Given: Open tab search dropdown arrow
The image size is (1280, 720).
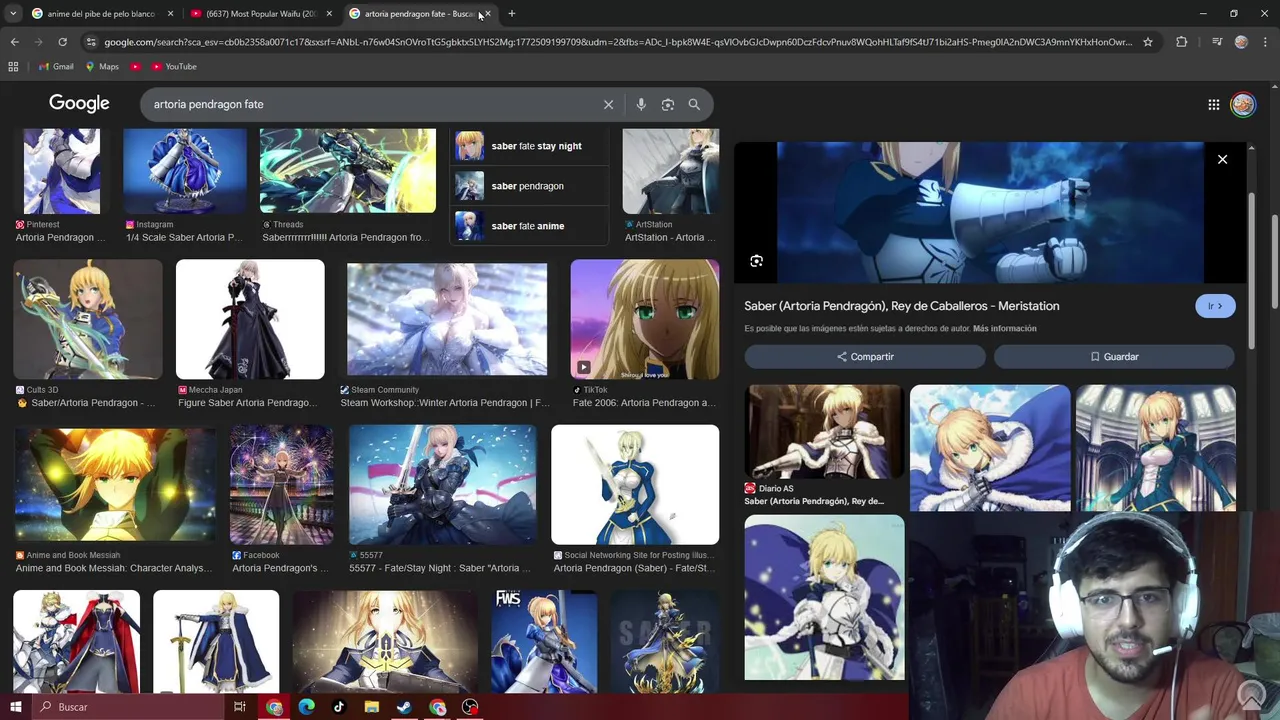Looking at the screenshot, I should point(13,13).
